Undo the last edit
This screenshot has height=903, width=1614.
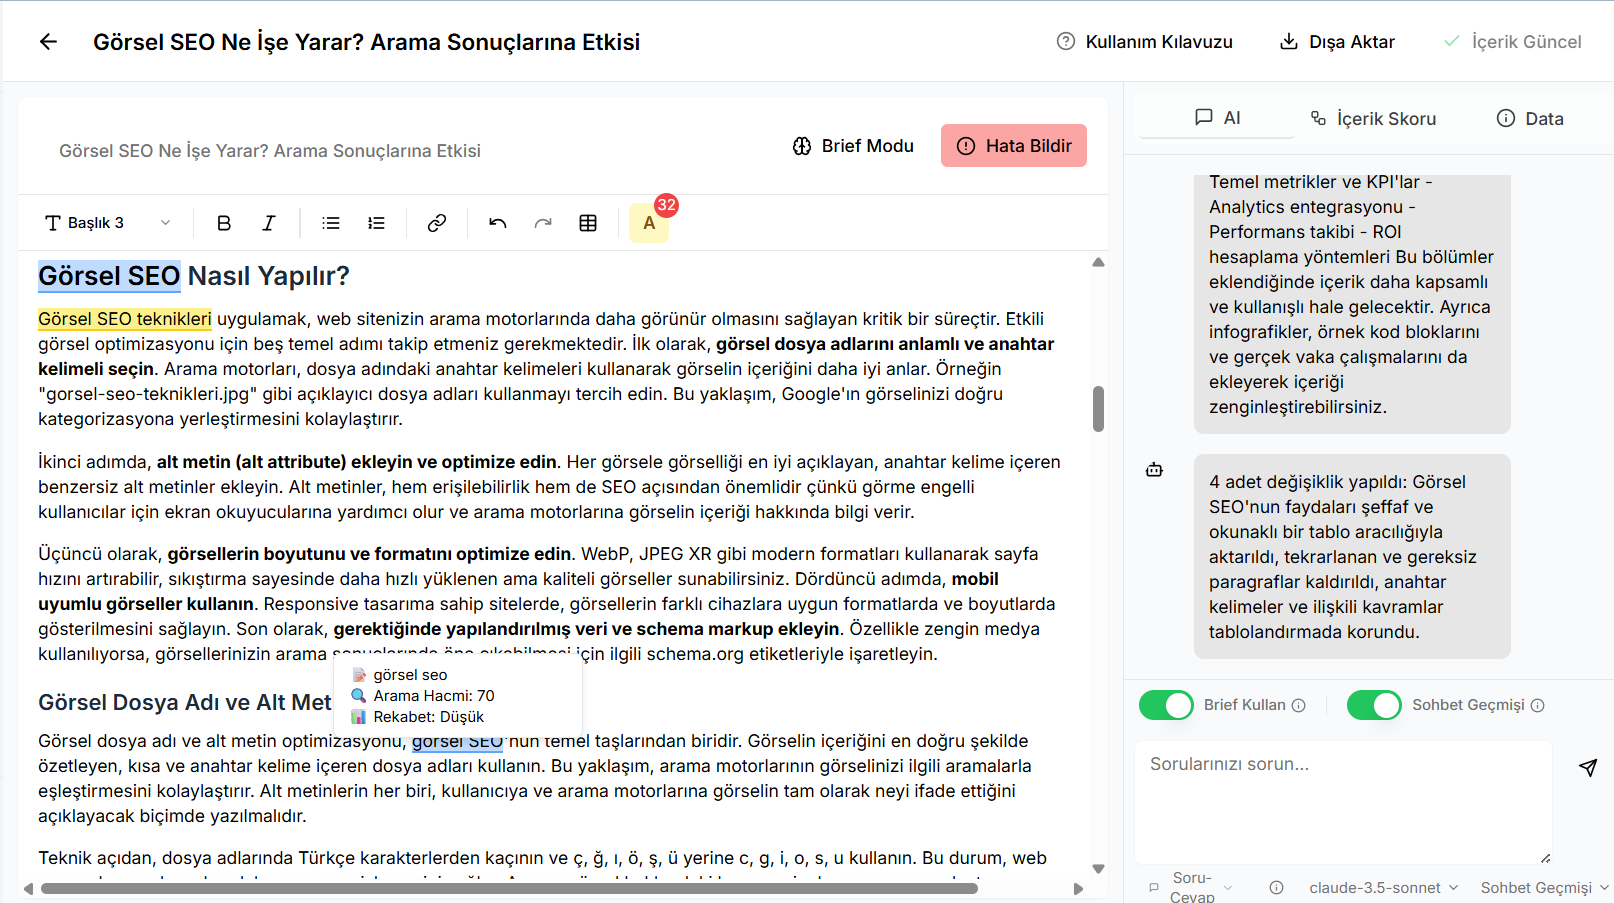point(496,222)
